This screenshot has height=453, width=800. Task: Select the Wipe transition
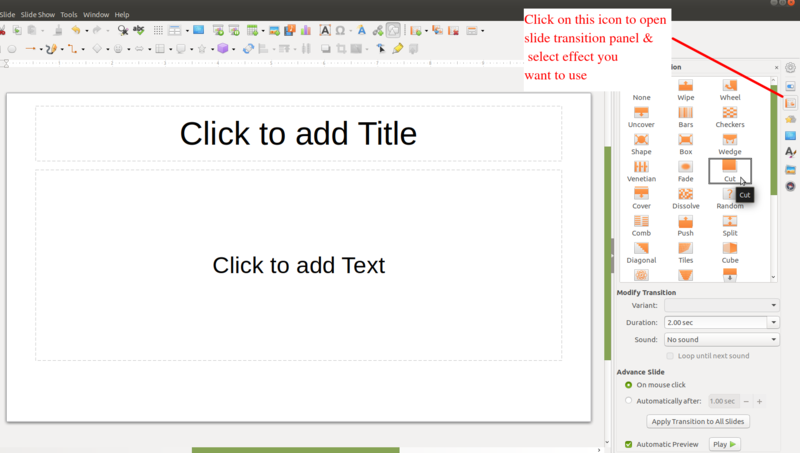tap(686, 90)
